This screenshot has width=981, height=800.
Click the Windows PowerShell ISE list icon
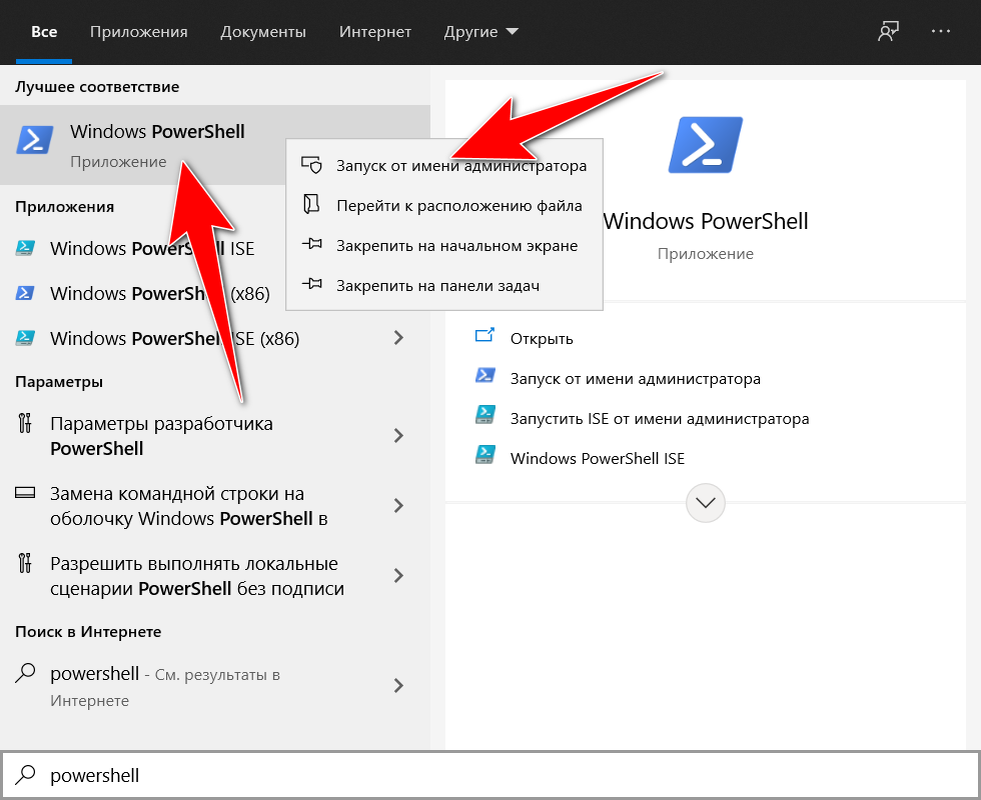pyautogui.click(x=25, y=248)
